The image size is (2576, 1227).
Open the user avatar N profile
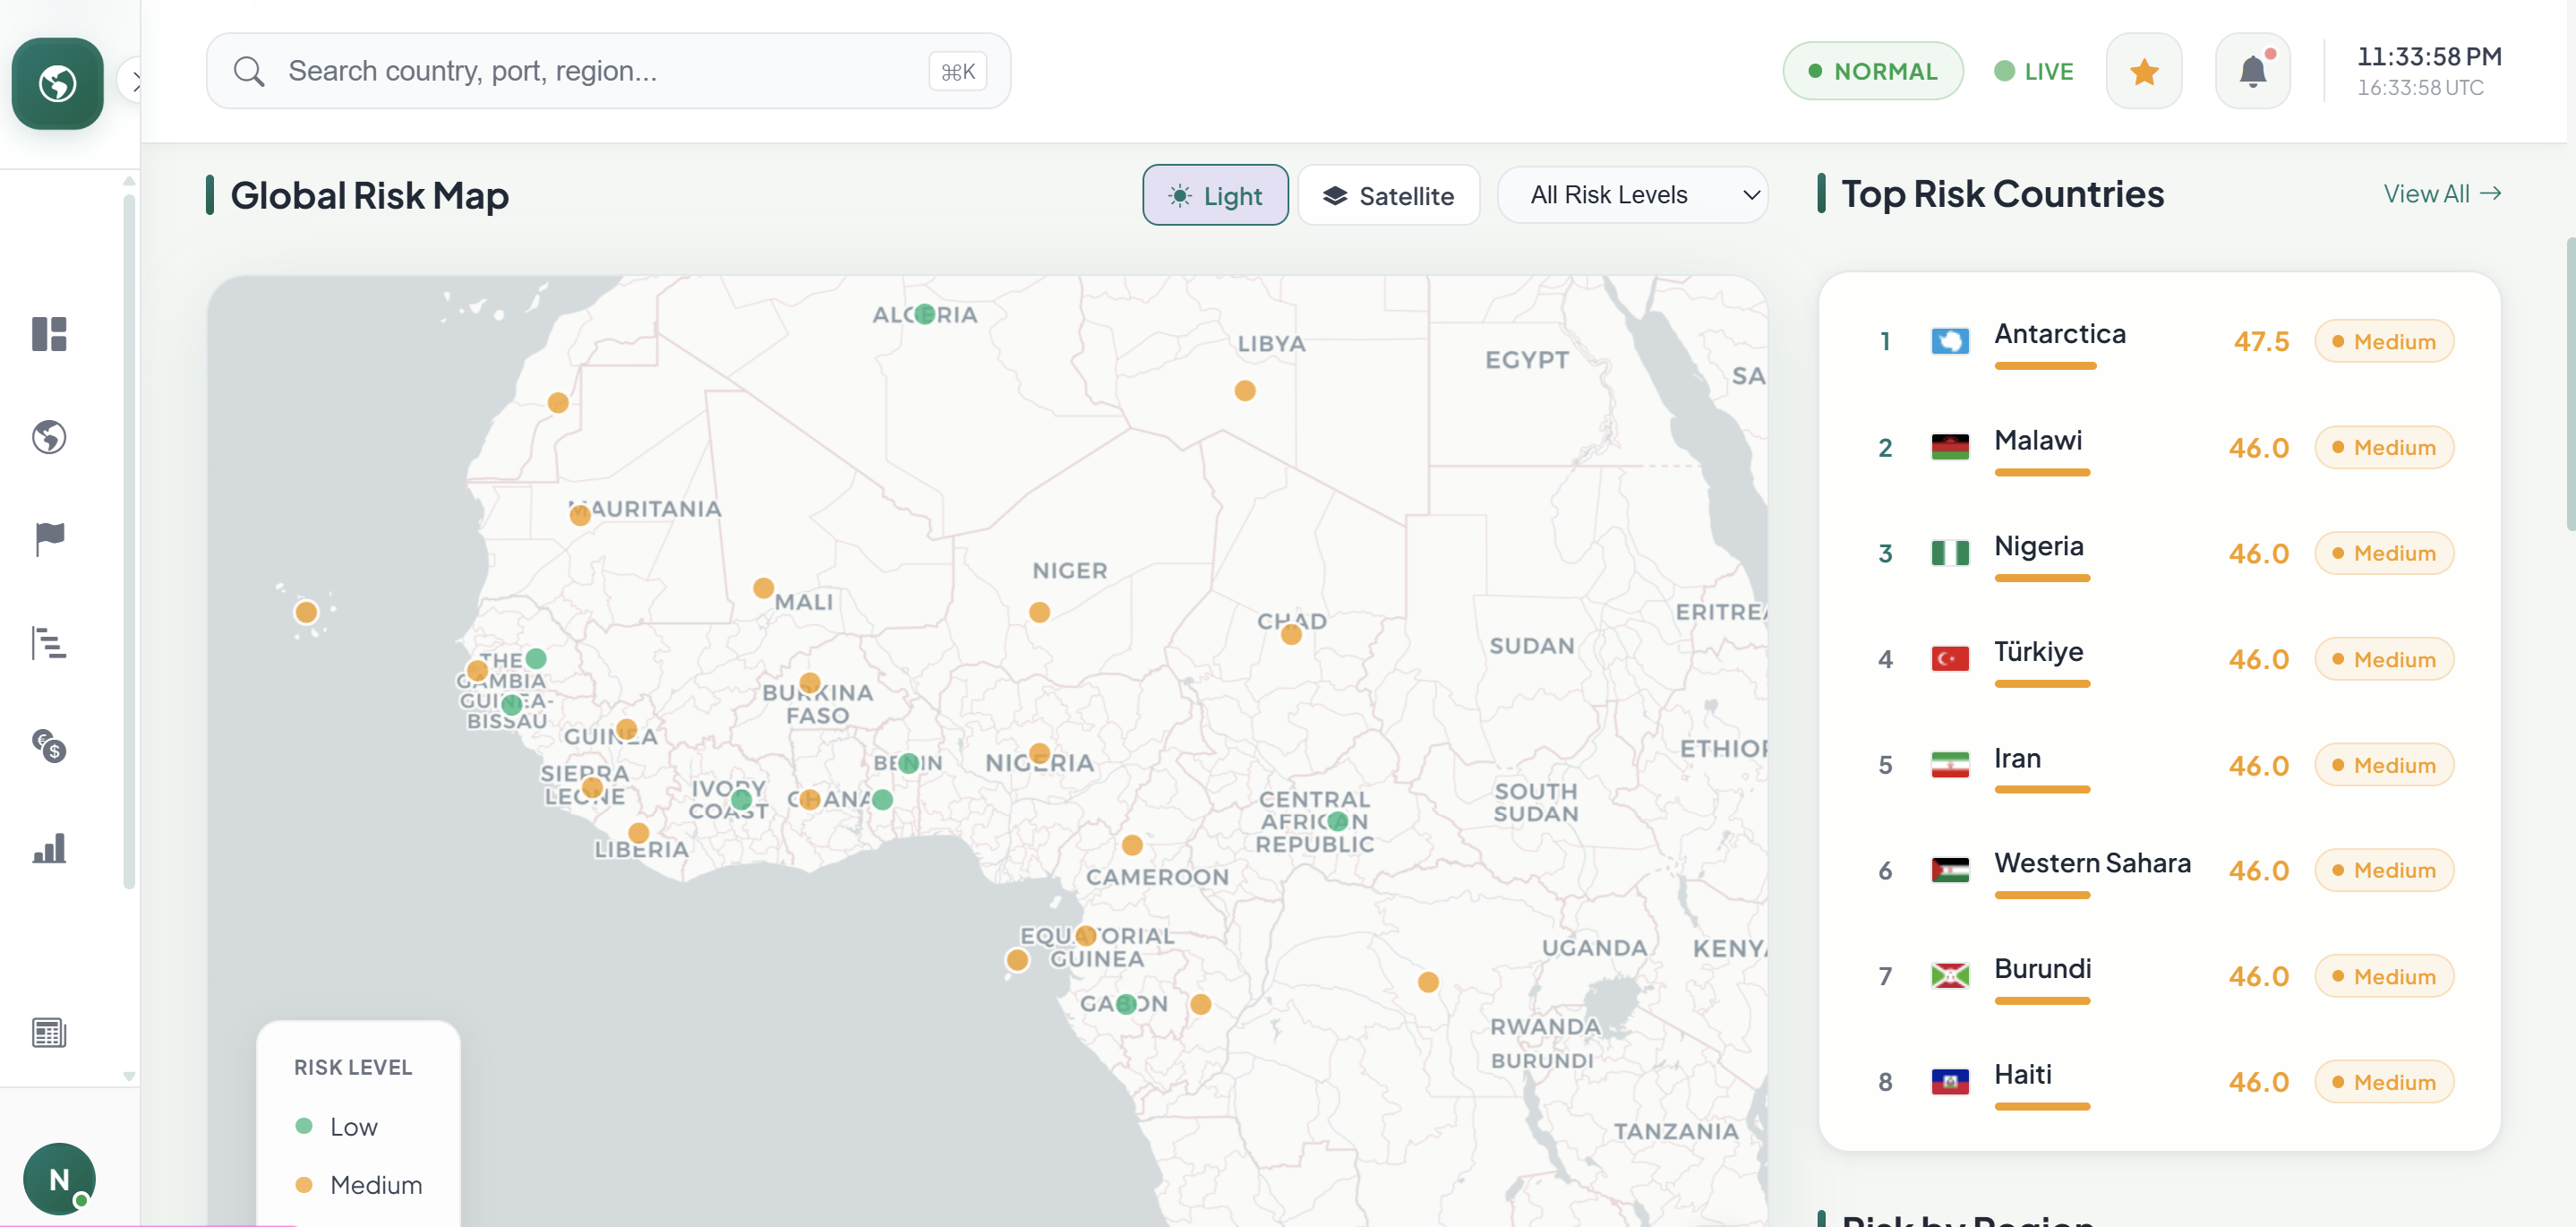(x=59, y=1179)
